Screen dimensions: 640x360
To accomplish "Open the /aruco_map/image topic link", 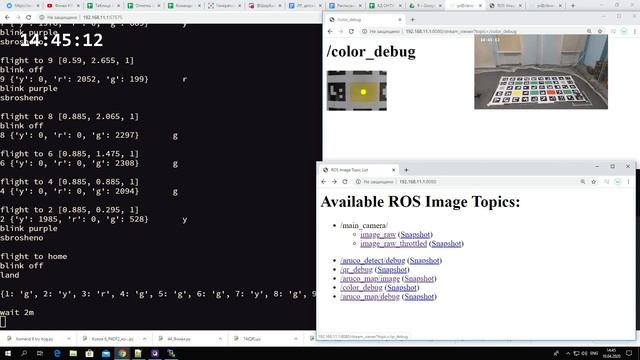I will 370,279.
